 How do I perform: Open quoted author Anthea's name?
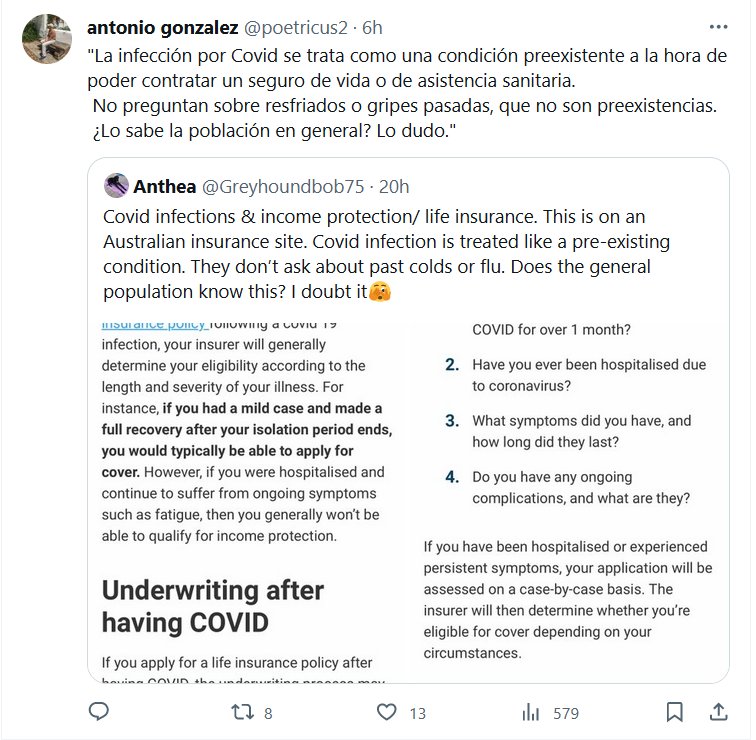tap(166, 186)
